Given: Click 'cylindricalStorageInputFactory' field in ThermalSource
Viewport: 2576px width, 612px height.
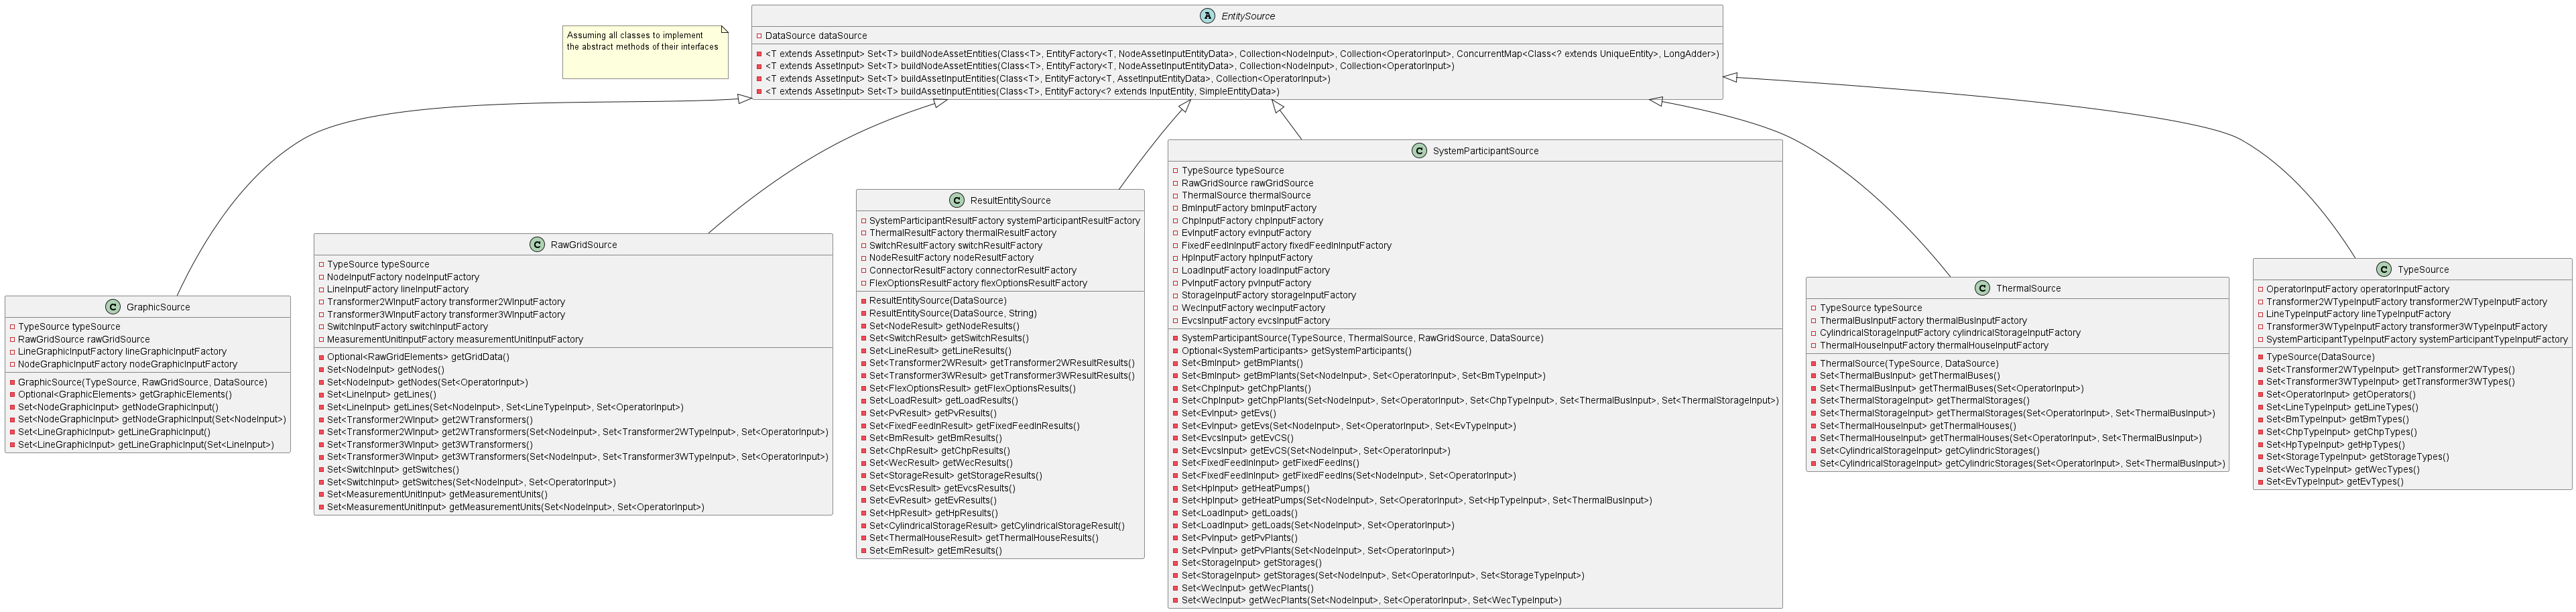Looking at the screenshot, I should click(x=1950, y=334).
